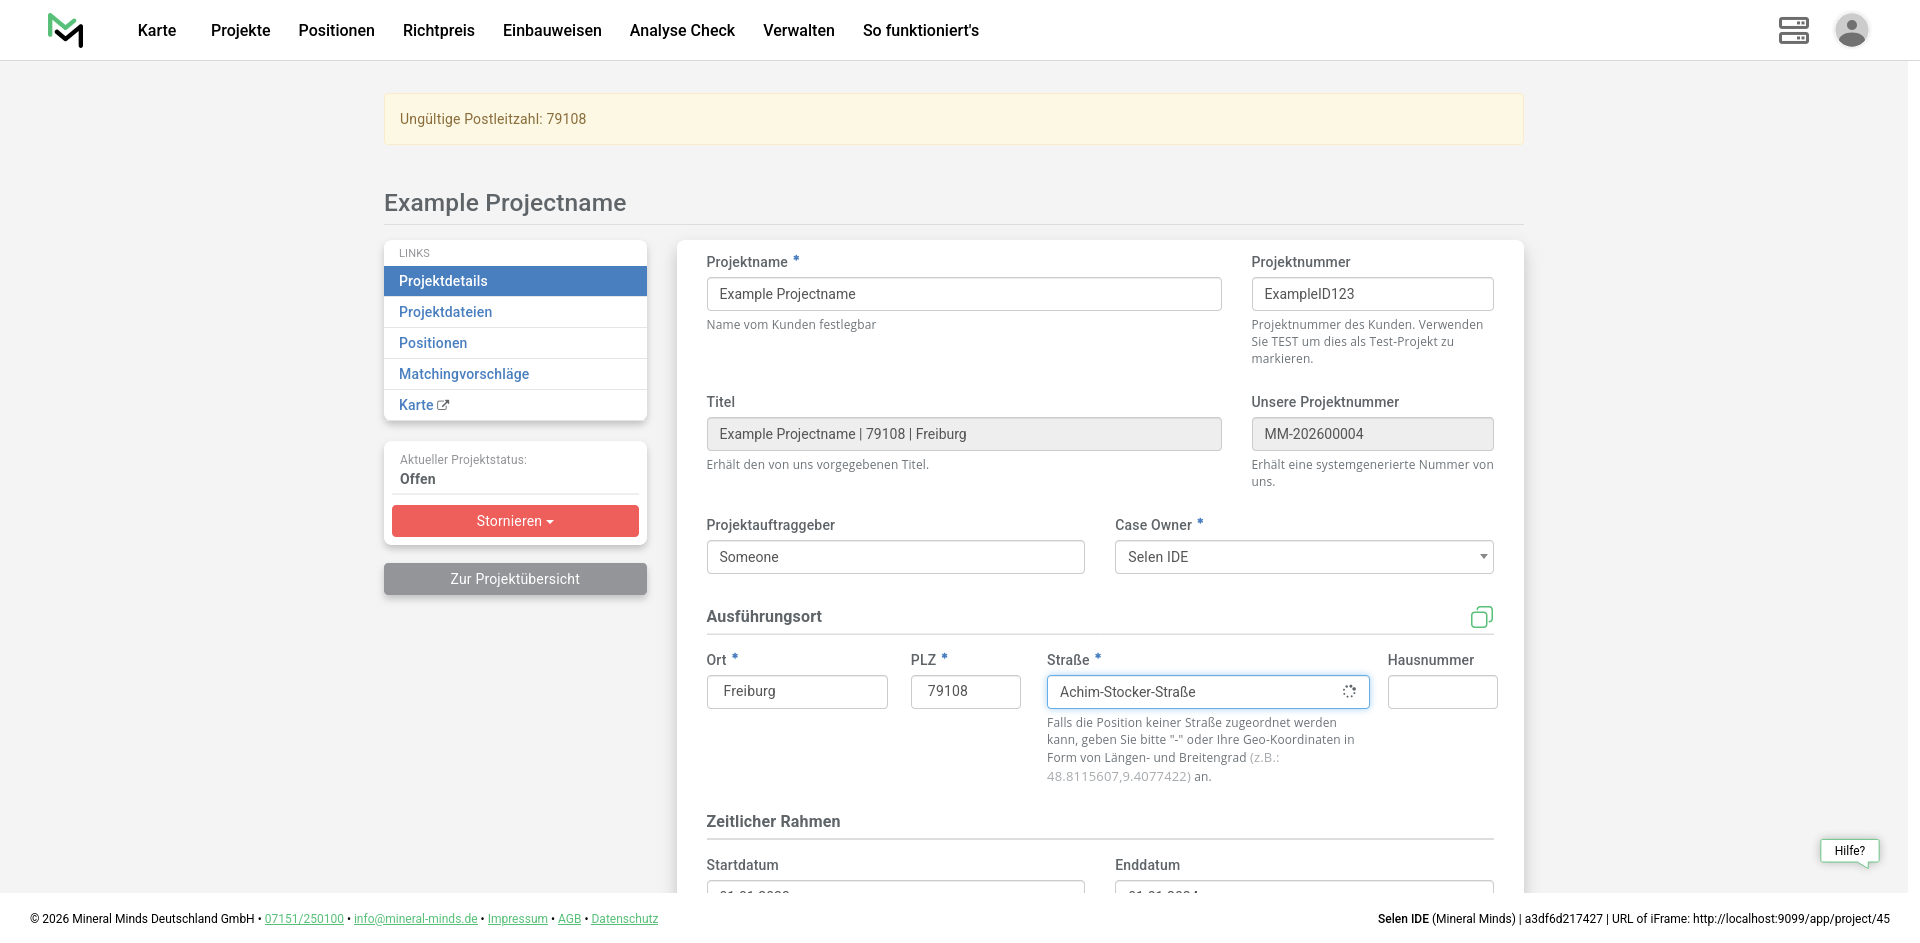Click the Datenschutz footer link
The image size is (1920, 943).
click(624, 919)
